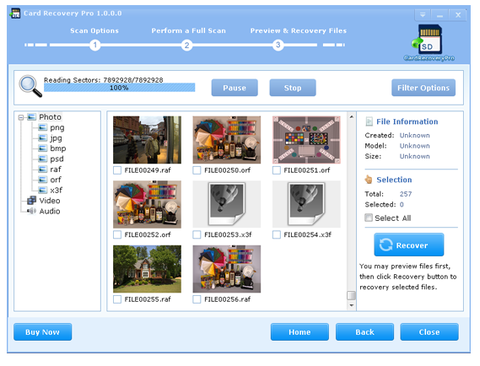Viewport: 480px width, 366px height.
Task: Click the Close button at bottom
Action: pos(429,332)
